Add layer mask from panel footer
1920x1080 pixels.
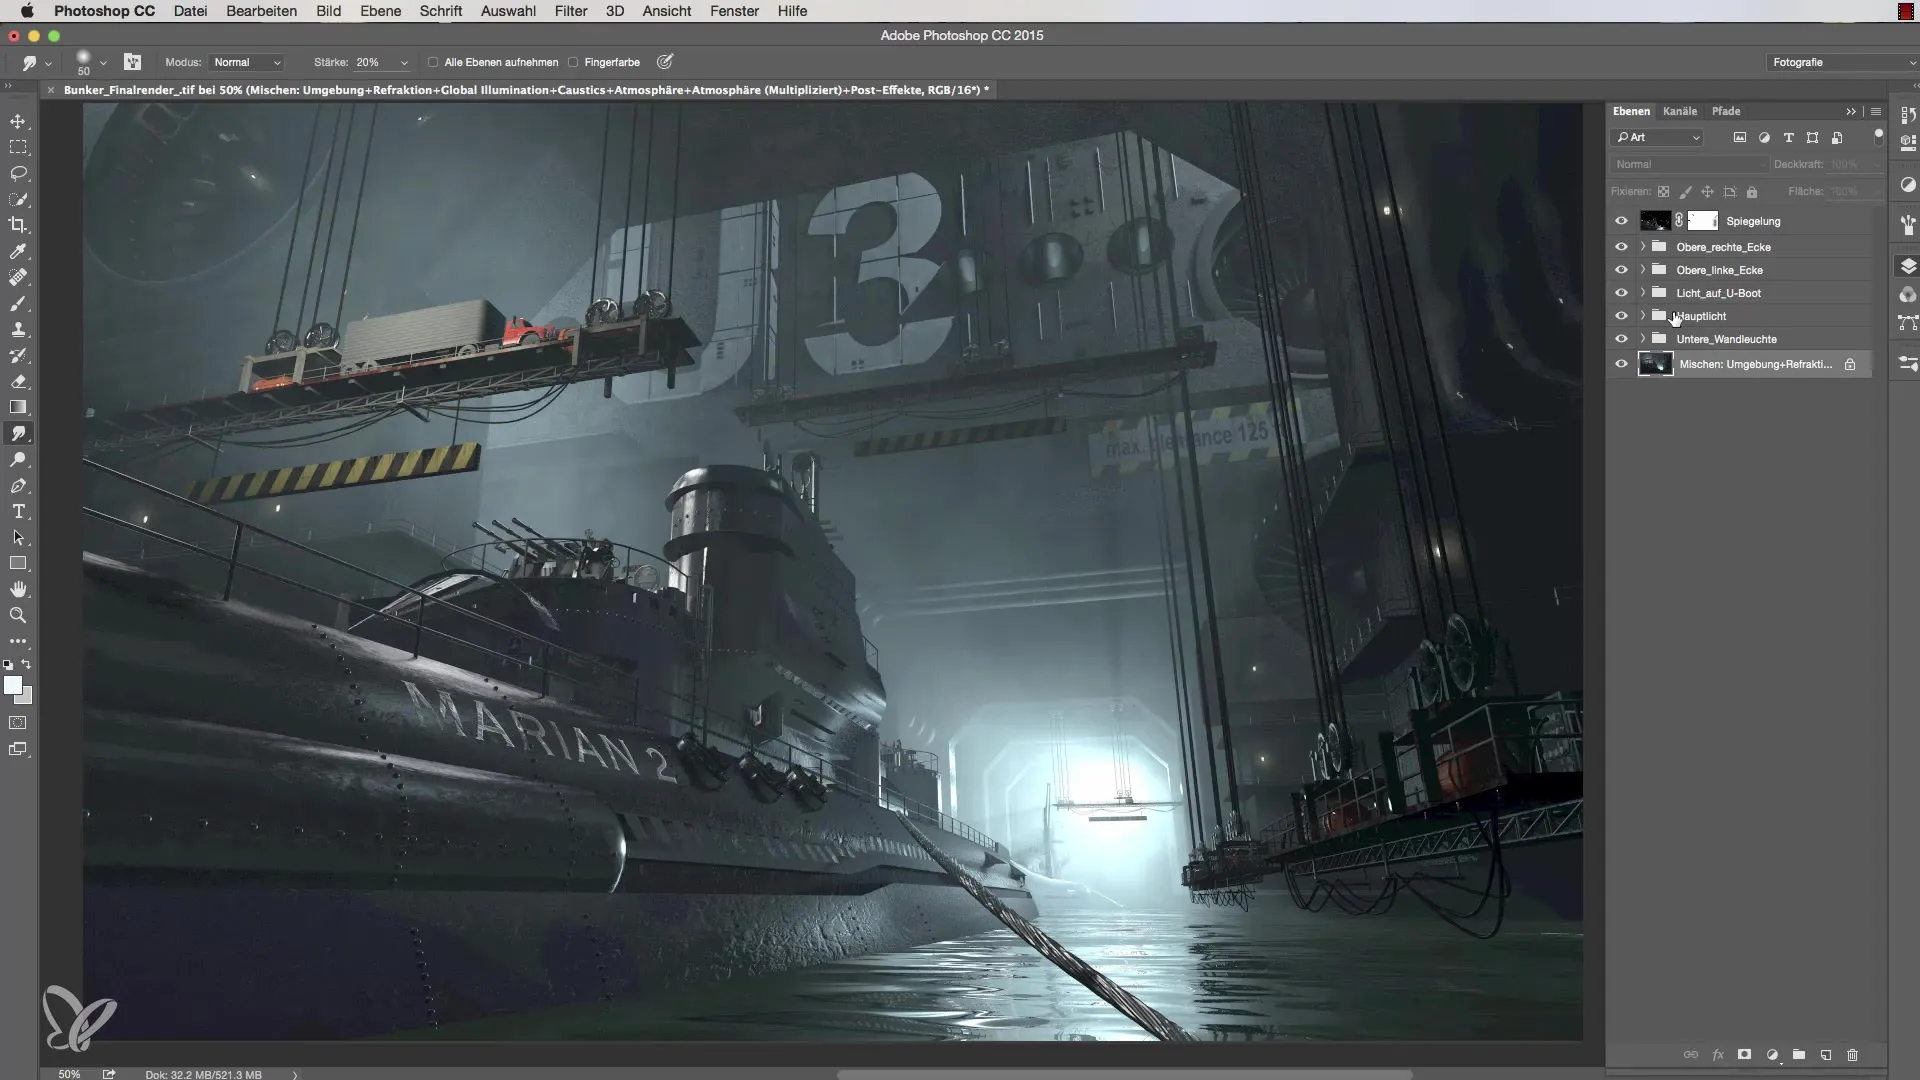pos(1744,1055)
